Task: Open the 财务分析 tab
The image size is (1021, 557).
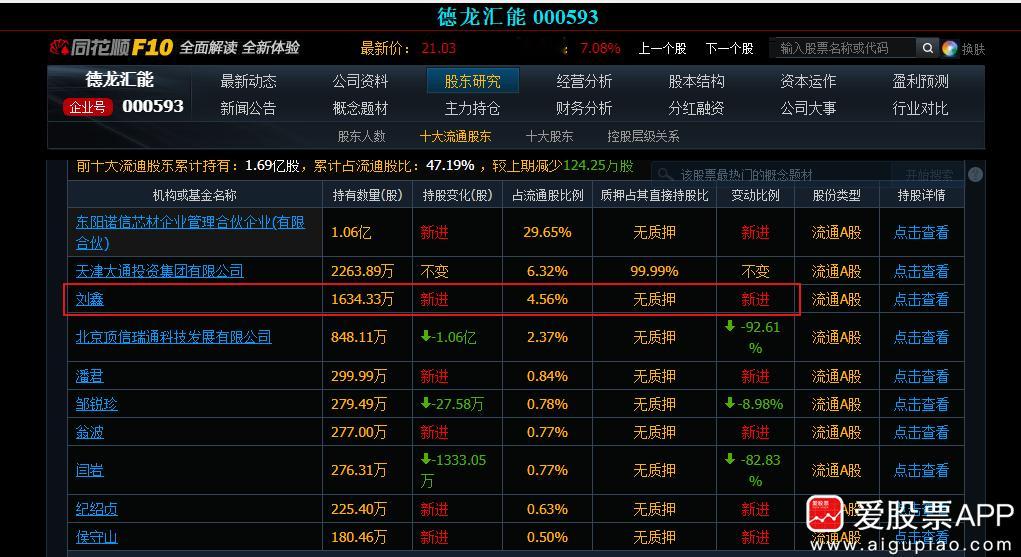Action: click(584, 108)
